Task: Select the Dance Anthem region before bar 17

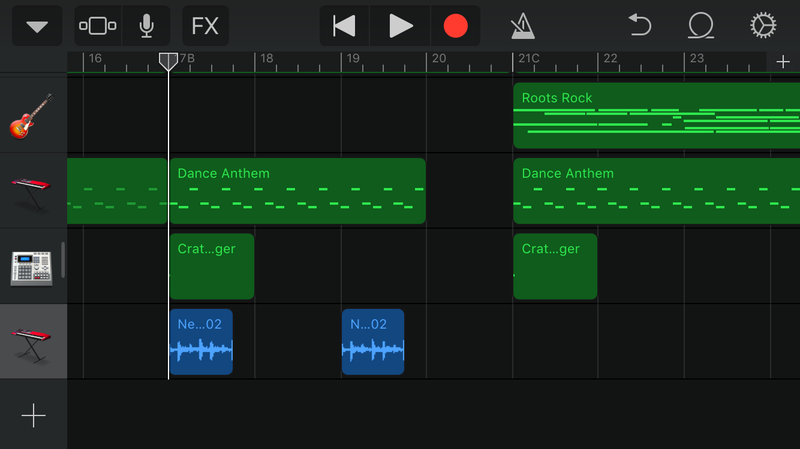Action: (117, 191)
